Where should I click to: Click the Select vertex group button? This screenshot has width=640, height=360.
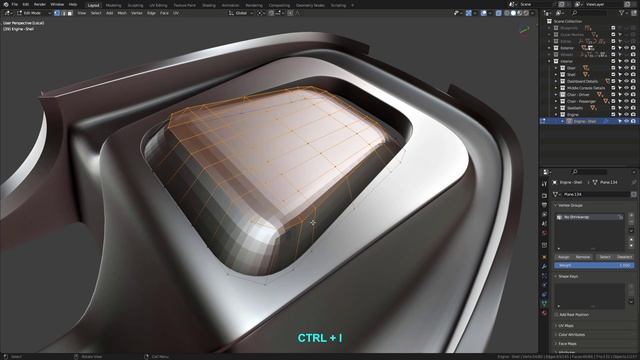(605, 257)
